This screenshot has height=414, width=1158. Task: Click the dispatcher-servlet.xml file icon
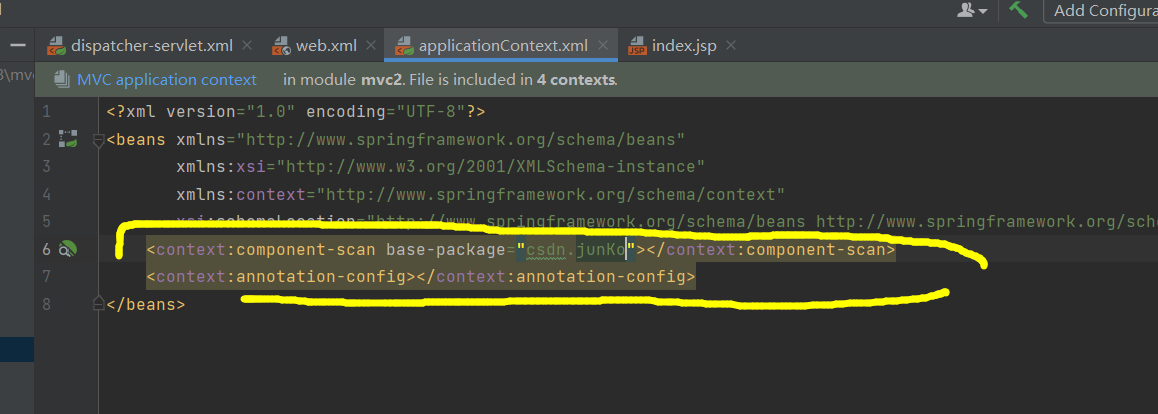(56, 46)
